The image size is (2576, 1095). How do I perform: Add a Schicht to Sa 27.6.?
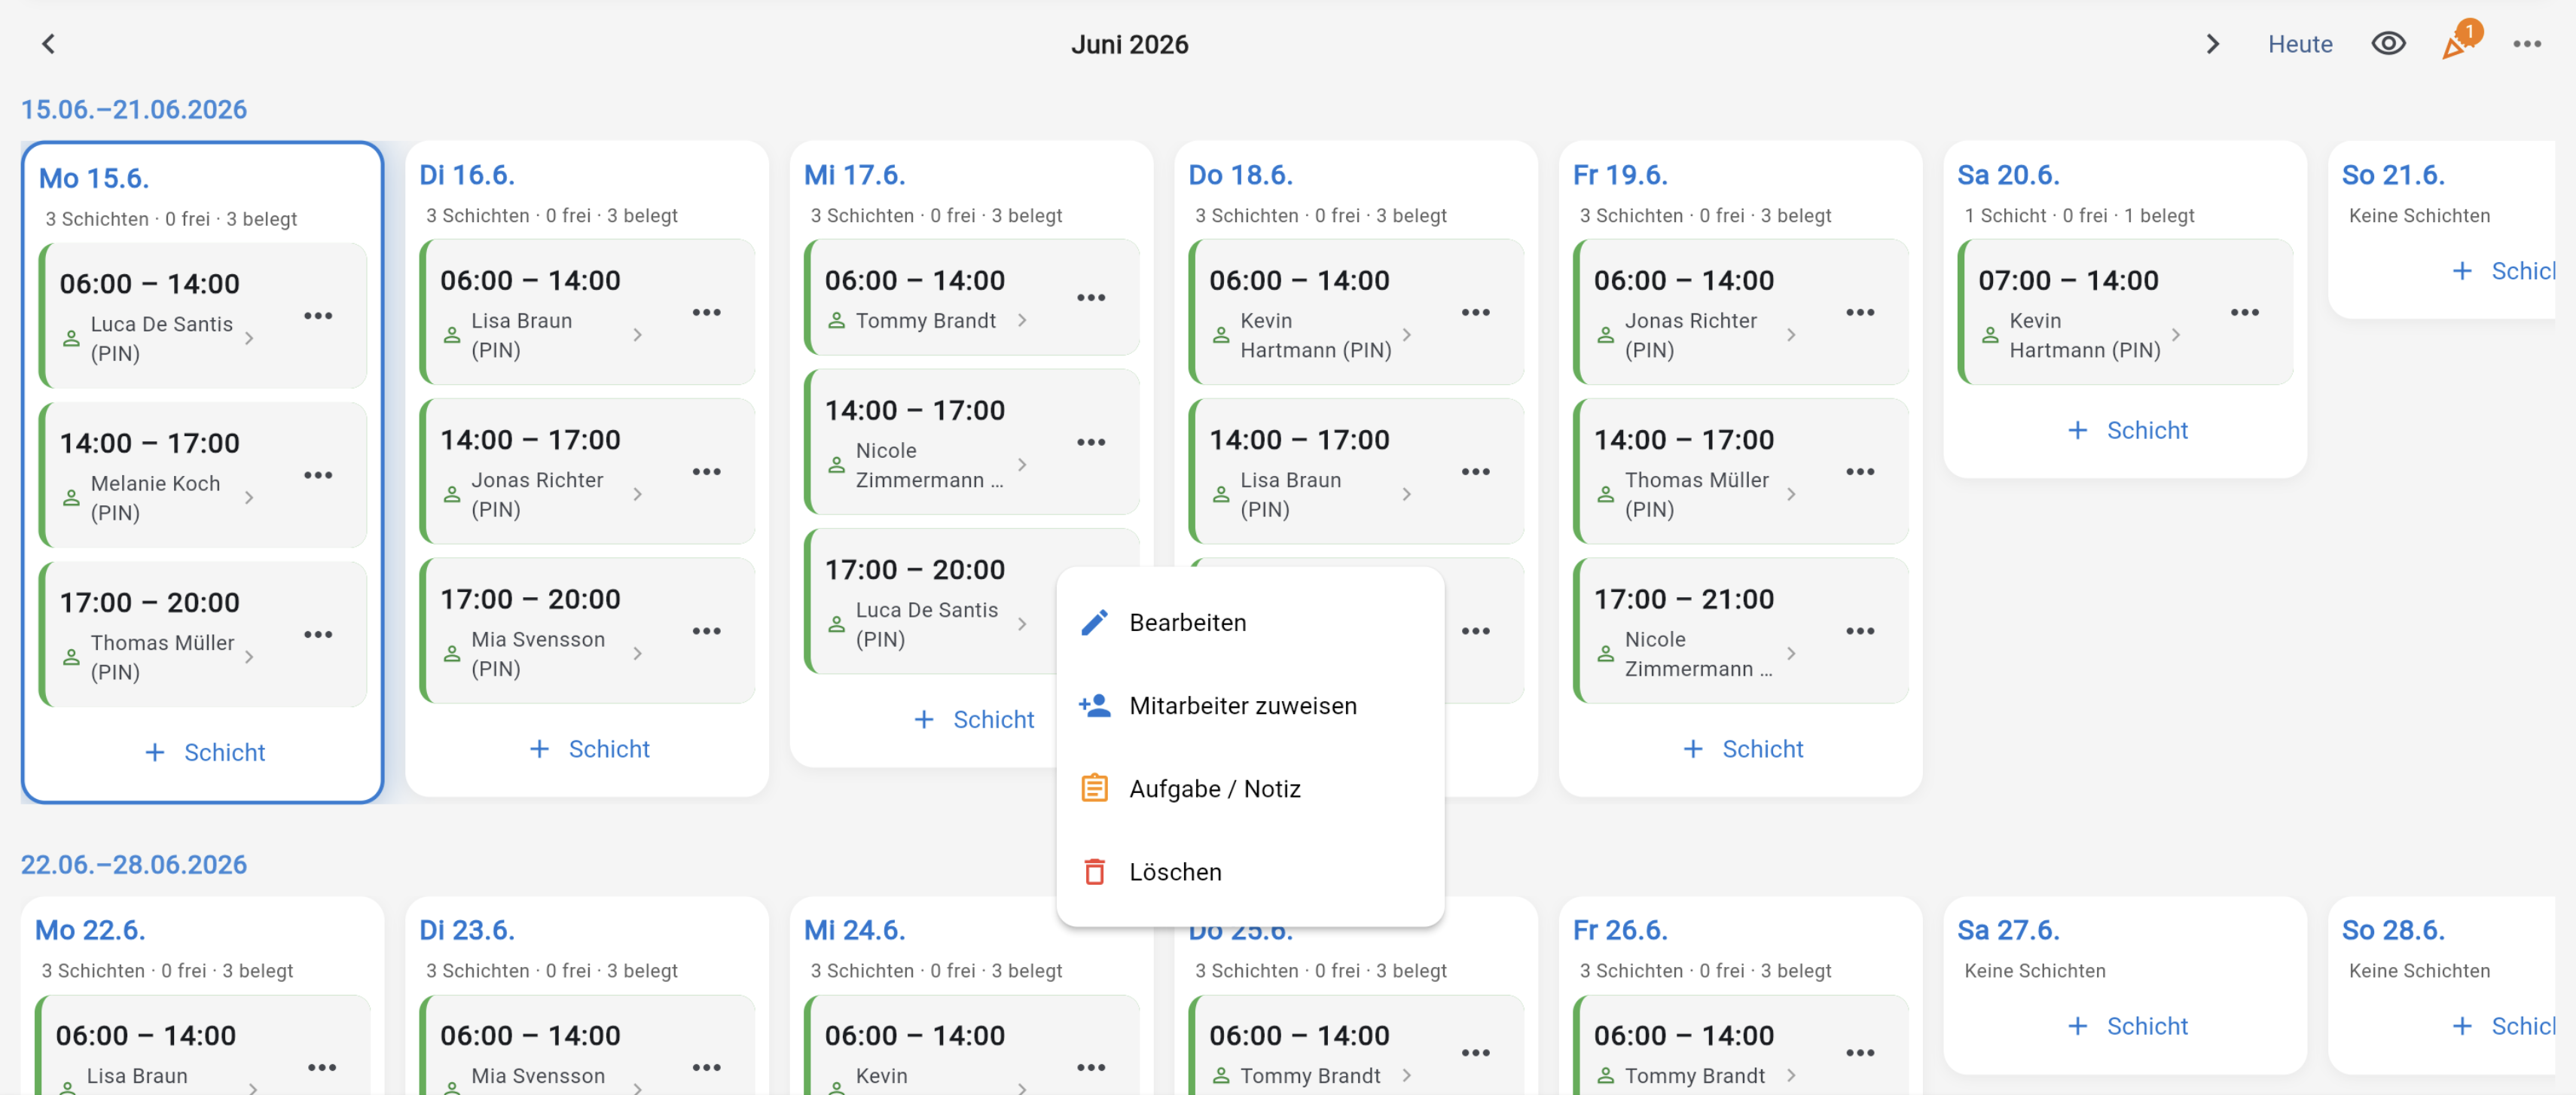[2127, 1026]
